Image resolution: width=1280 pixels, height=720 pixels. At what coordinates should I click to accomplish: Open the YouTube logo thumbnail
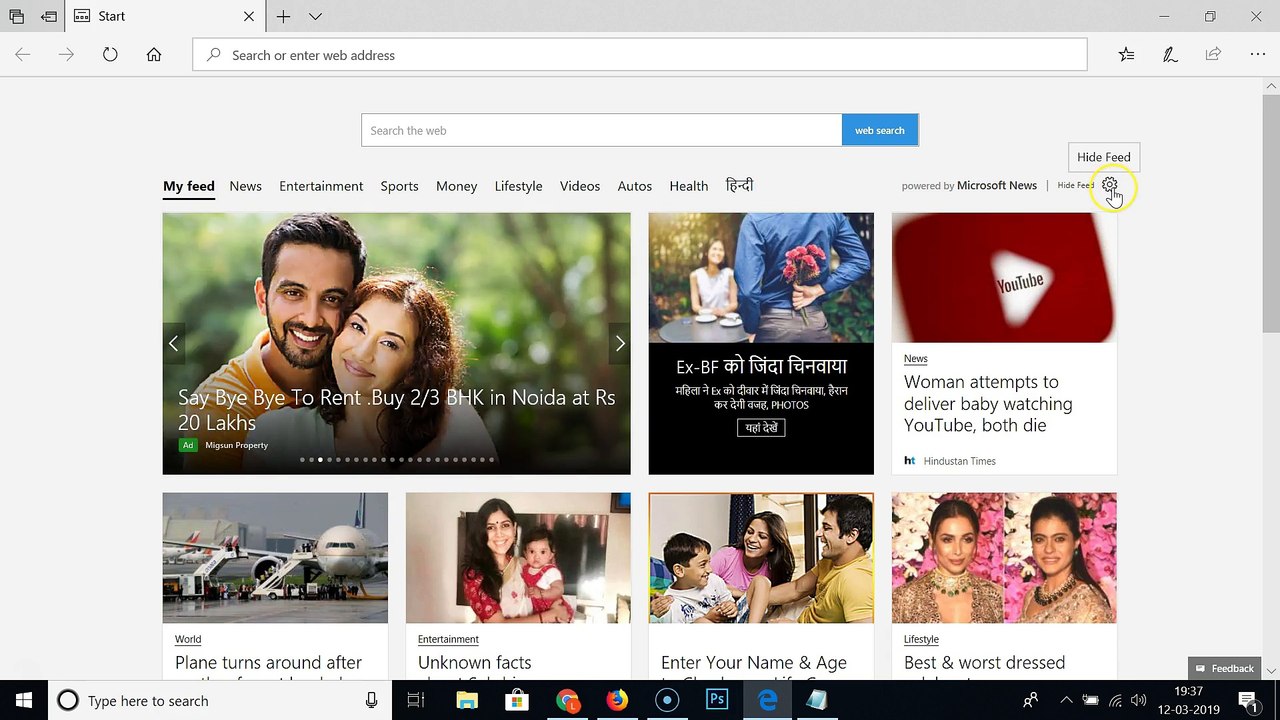[1004, 278]
